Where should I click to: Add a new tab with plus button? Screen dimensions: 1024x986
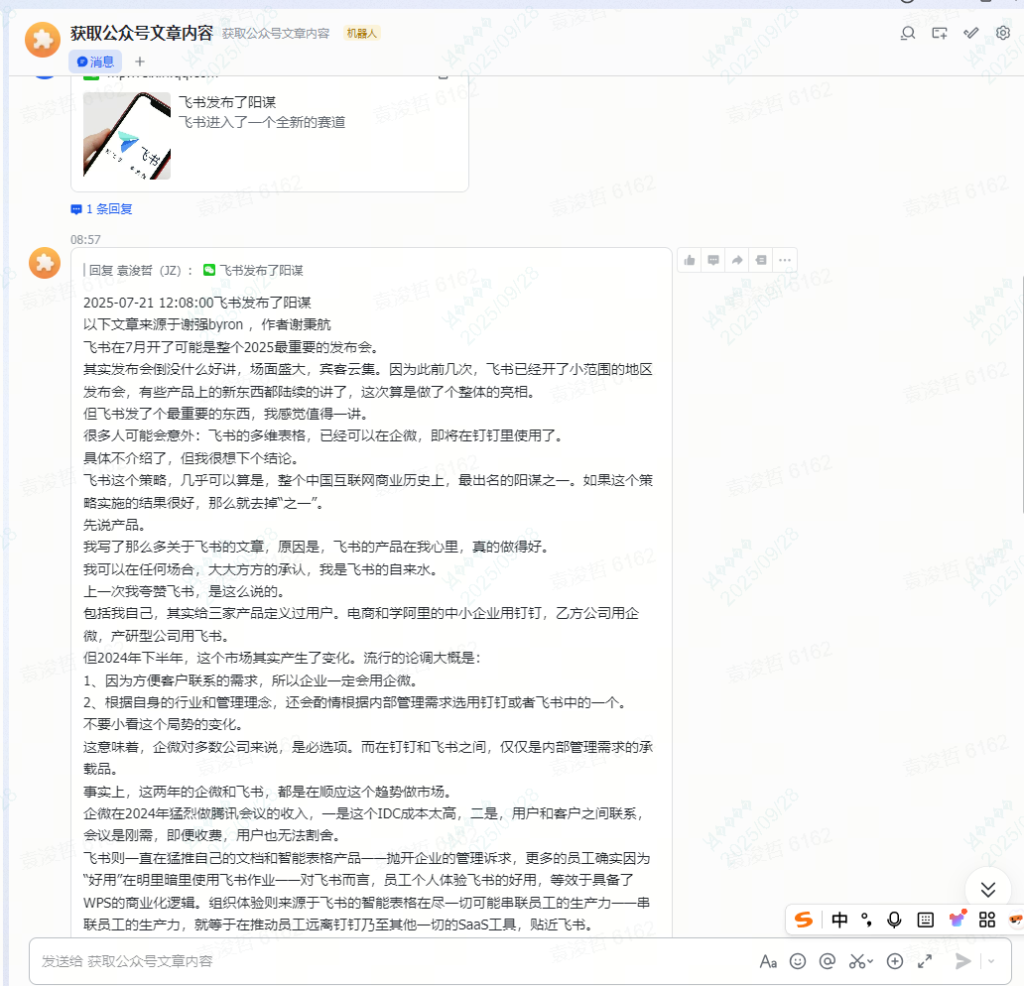[x=140, y=62]
